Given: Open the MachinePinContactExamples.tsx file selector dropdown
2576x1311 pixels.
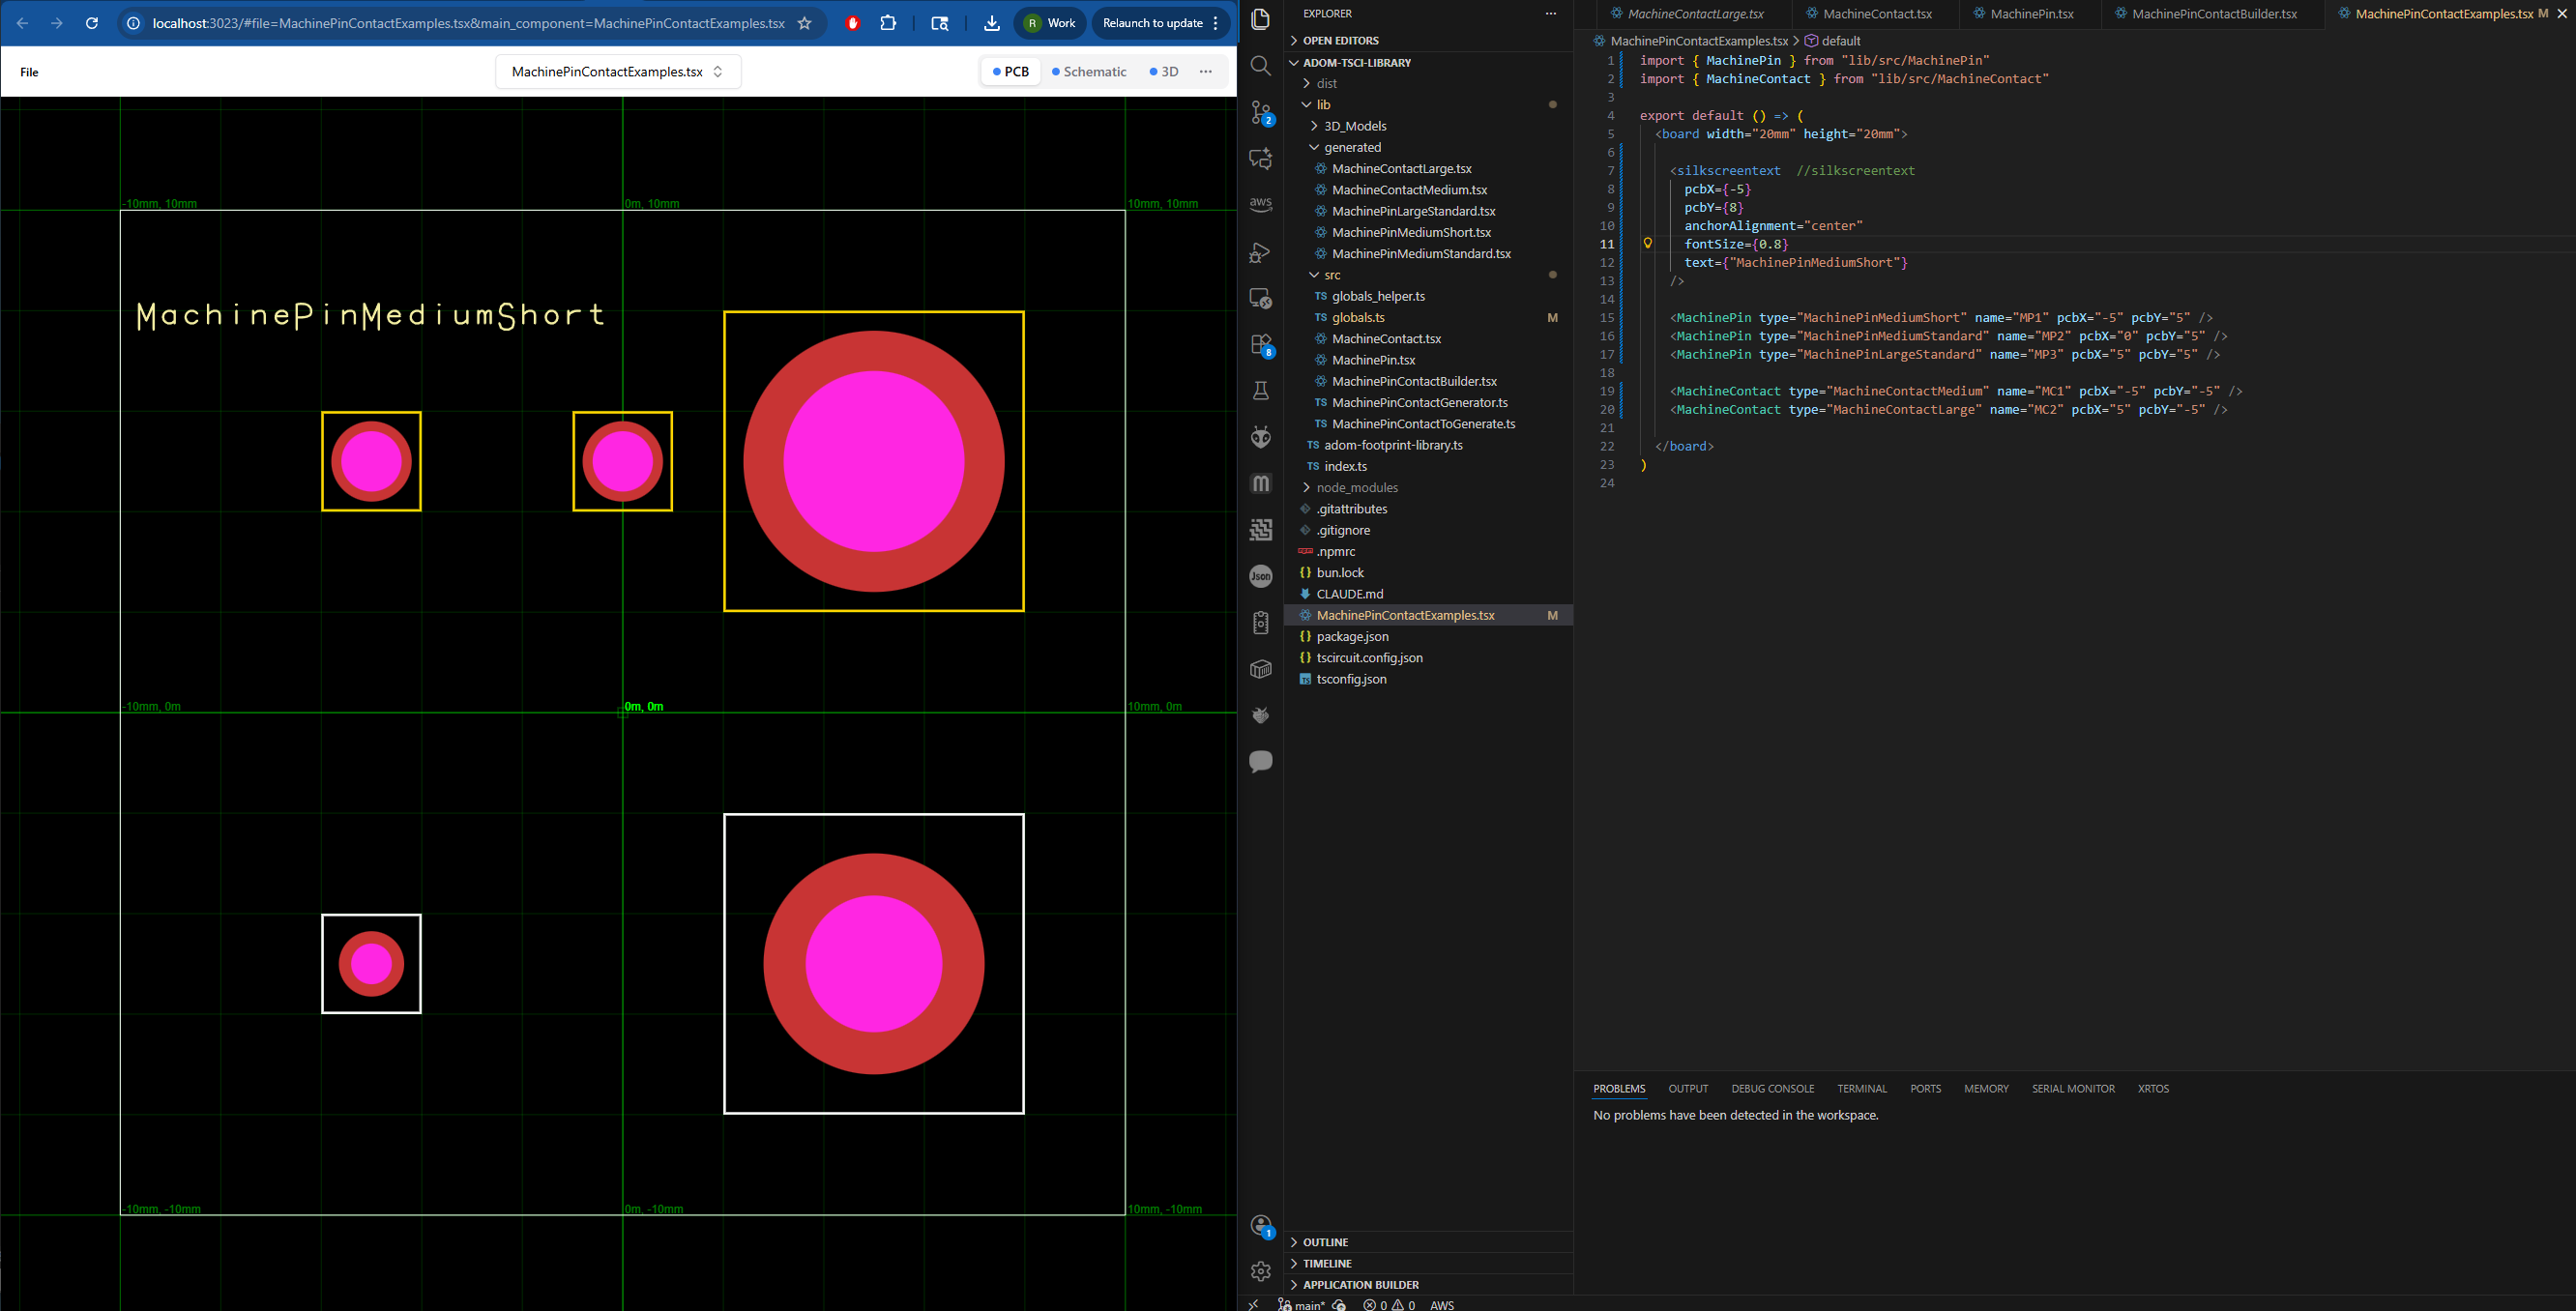Looking at the screenshot, I should tap(617, 72).
